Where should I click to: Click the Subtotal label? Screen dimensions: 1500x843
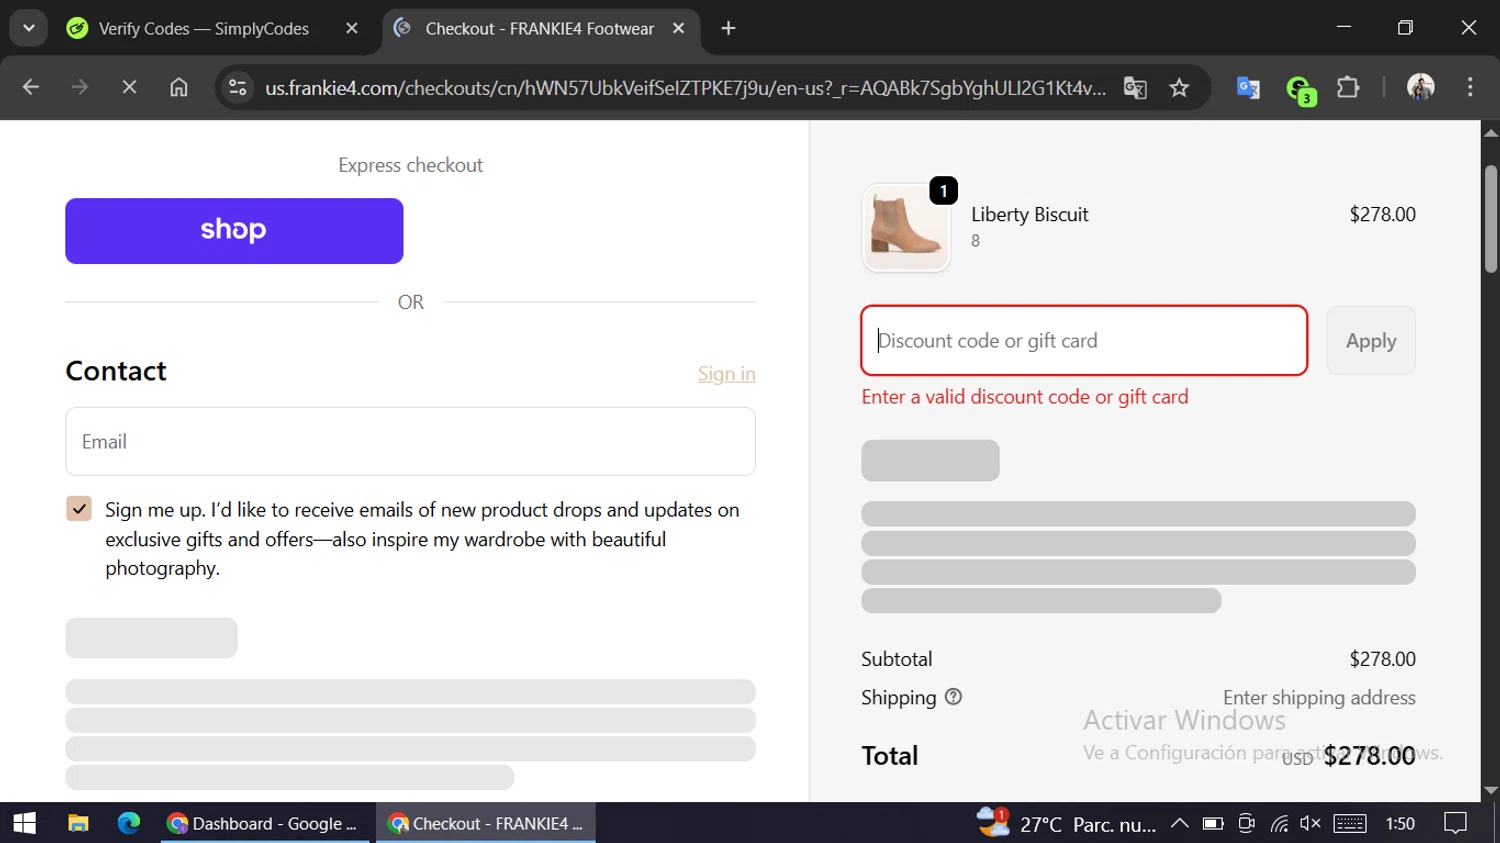(x=896, y=659)
